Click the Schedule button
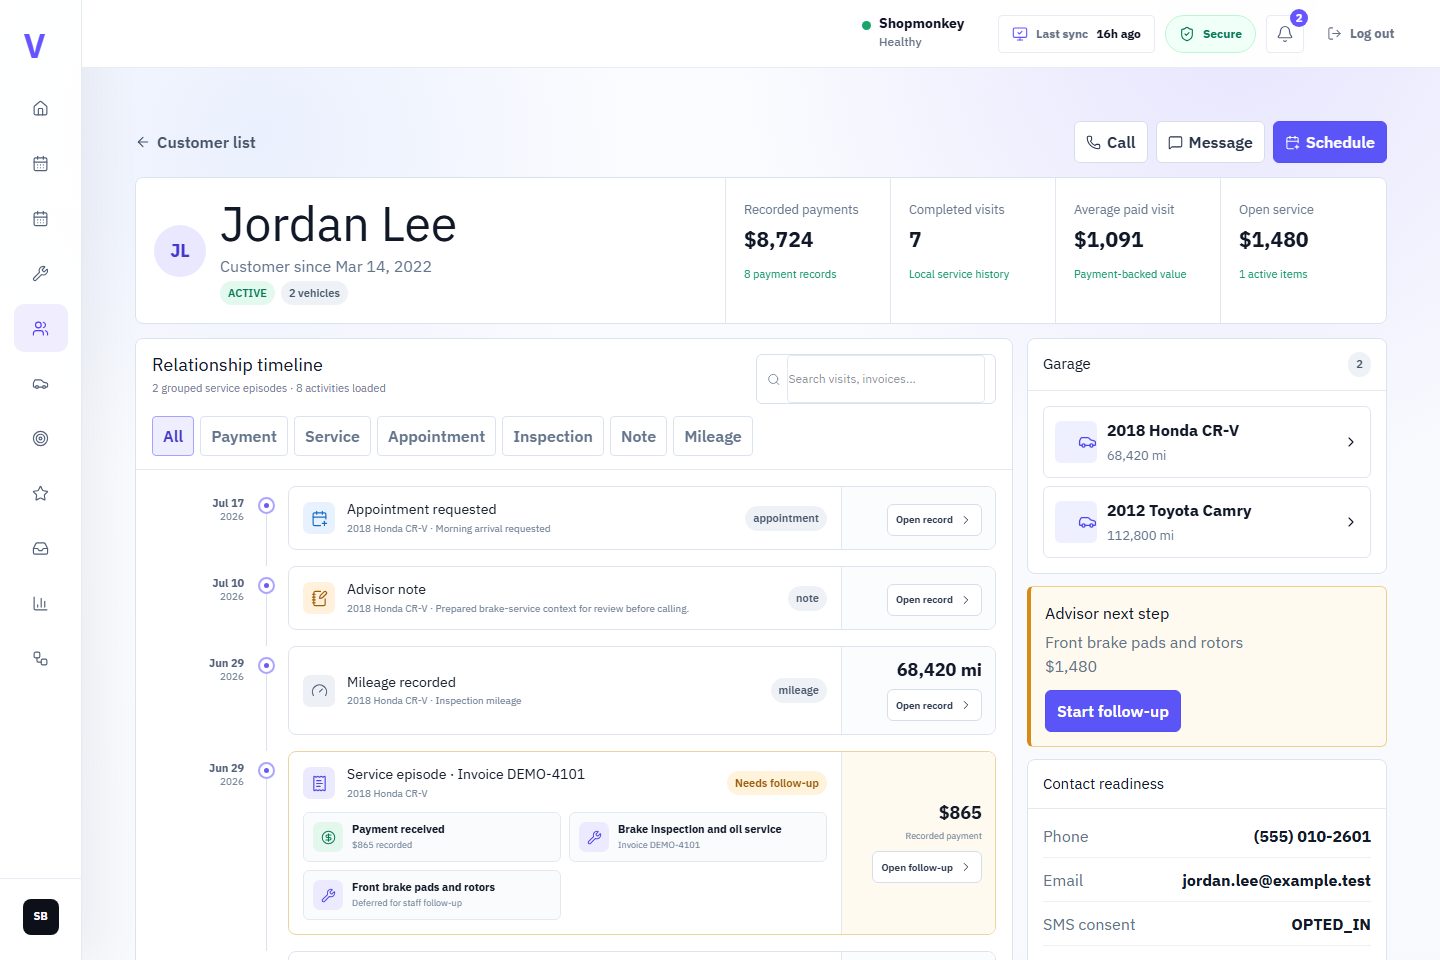The width and height of the screenshot is (1440, 960). pyautogui.click(x=1330, y=142)
